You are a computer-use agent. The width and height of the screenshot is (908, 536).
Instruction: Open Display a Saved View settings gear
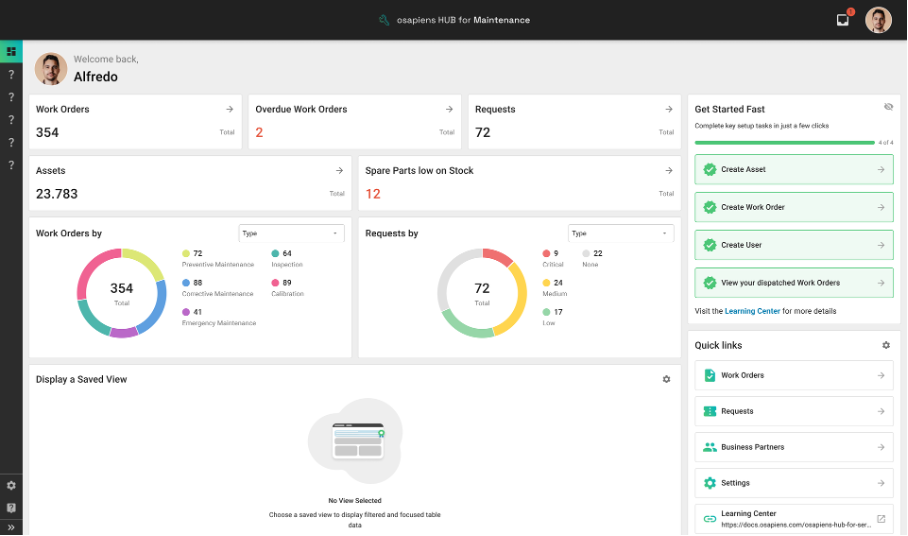click(x=667, y=379)
